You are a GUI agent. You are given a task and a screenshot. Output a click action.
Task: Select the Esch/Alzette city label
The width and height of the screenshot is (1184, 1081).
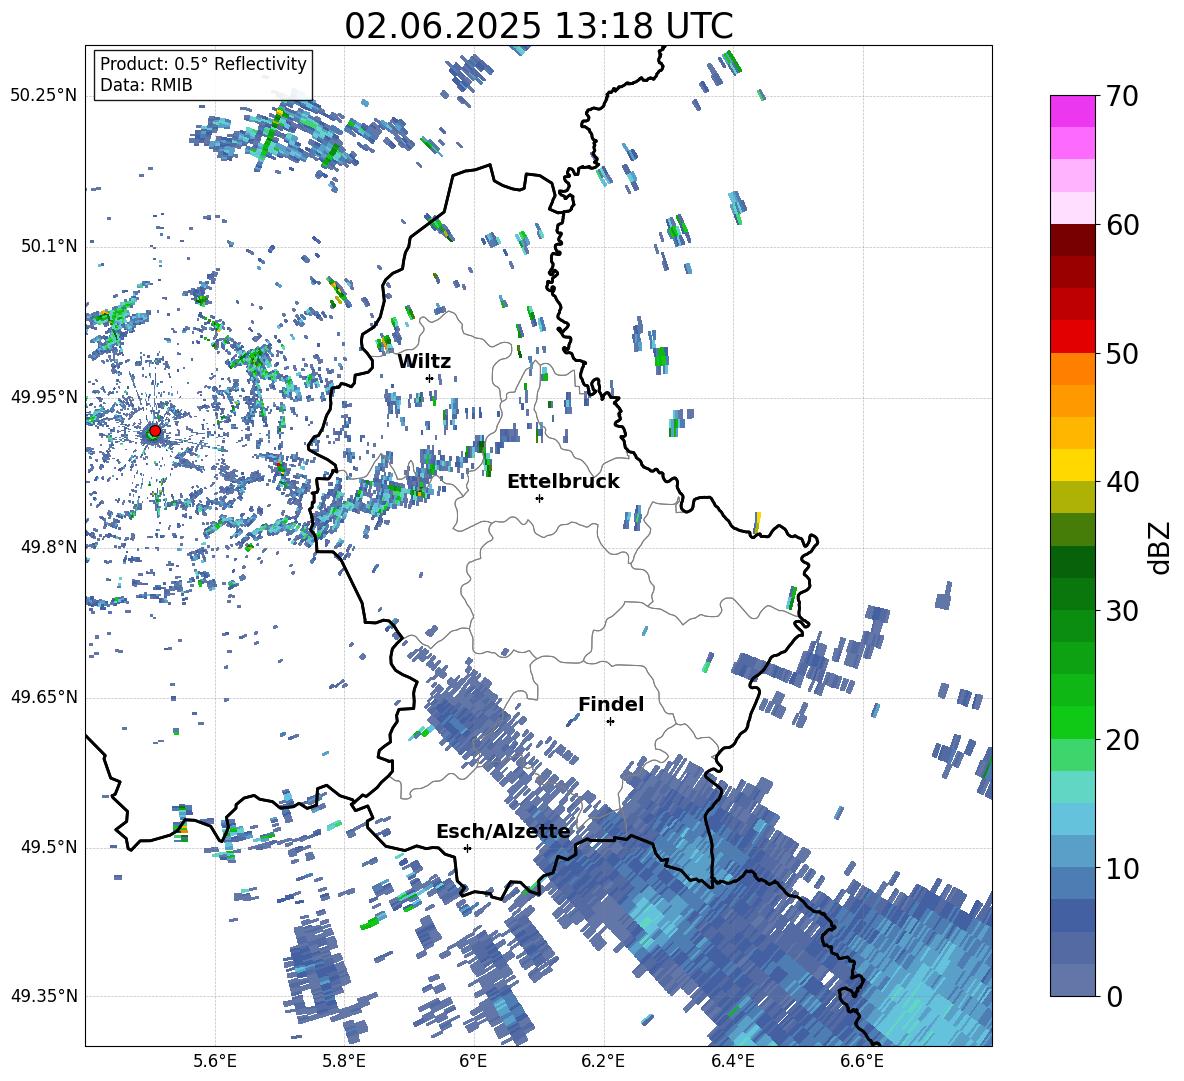coord(503,832)
